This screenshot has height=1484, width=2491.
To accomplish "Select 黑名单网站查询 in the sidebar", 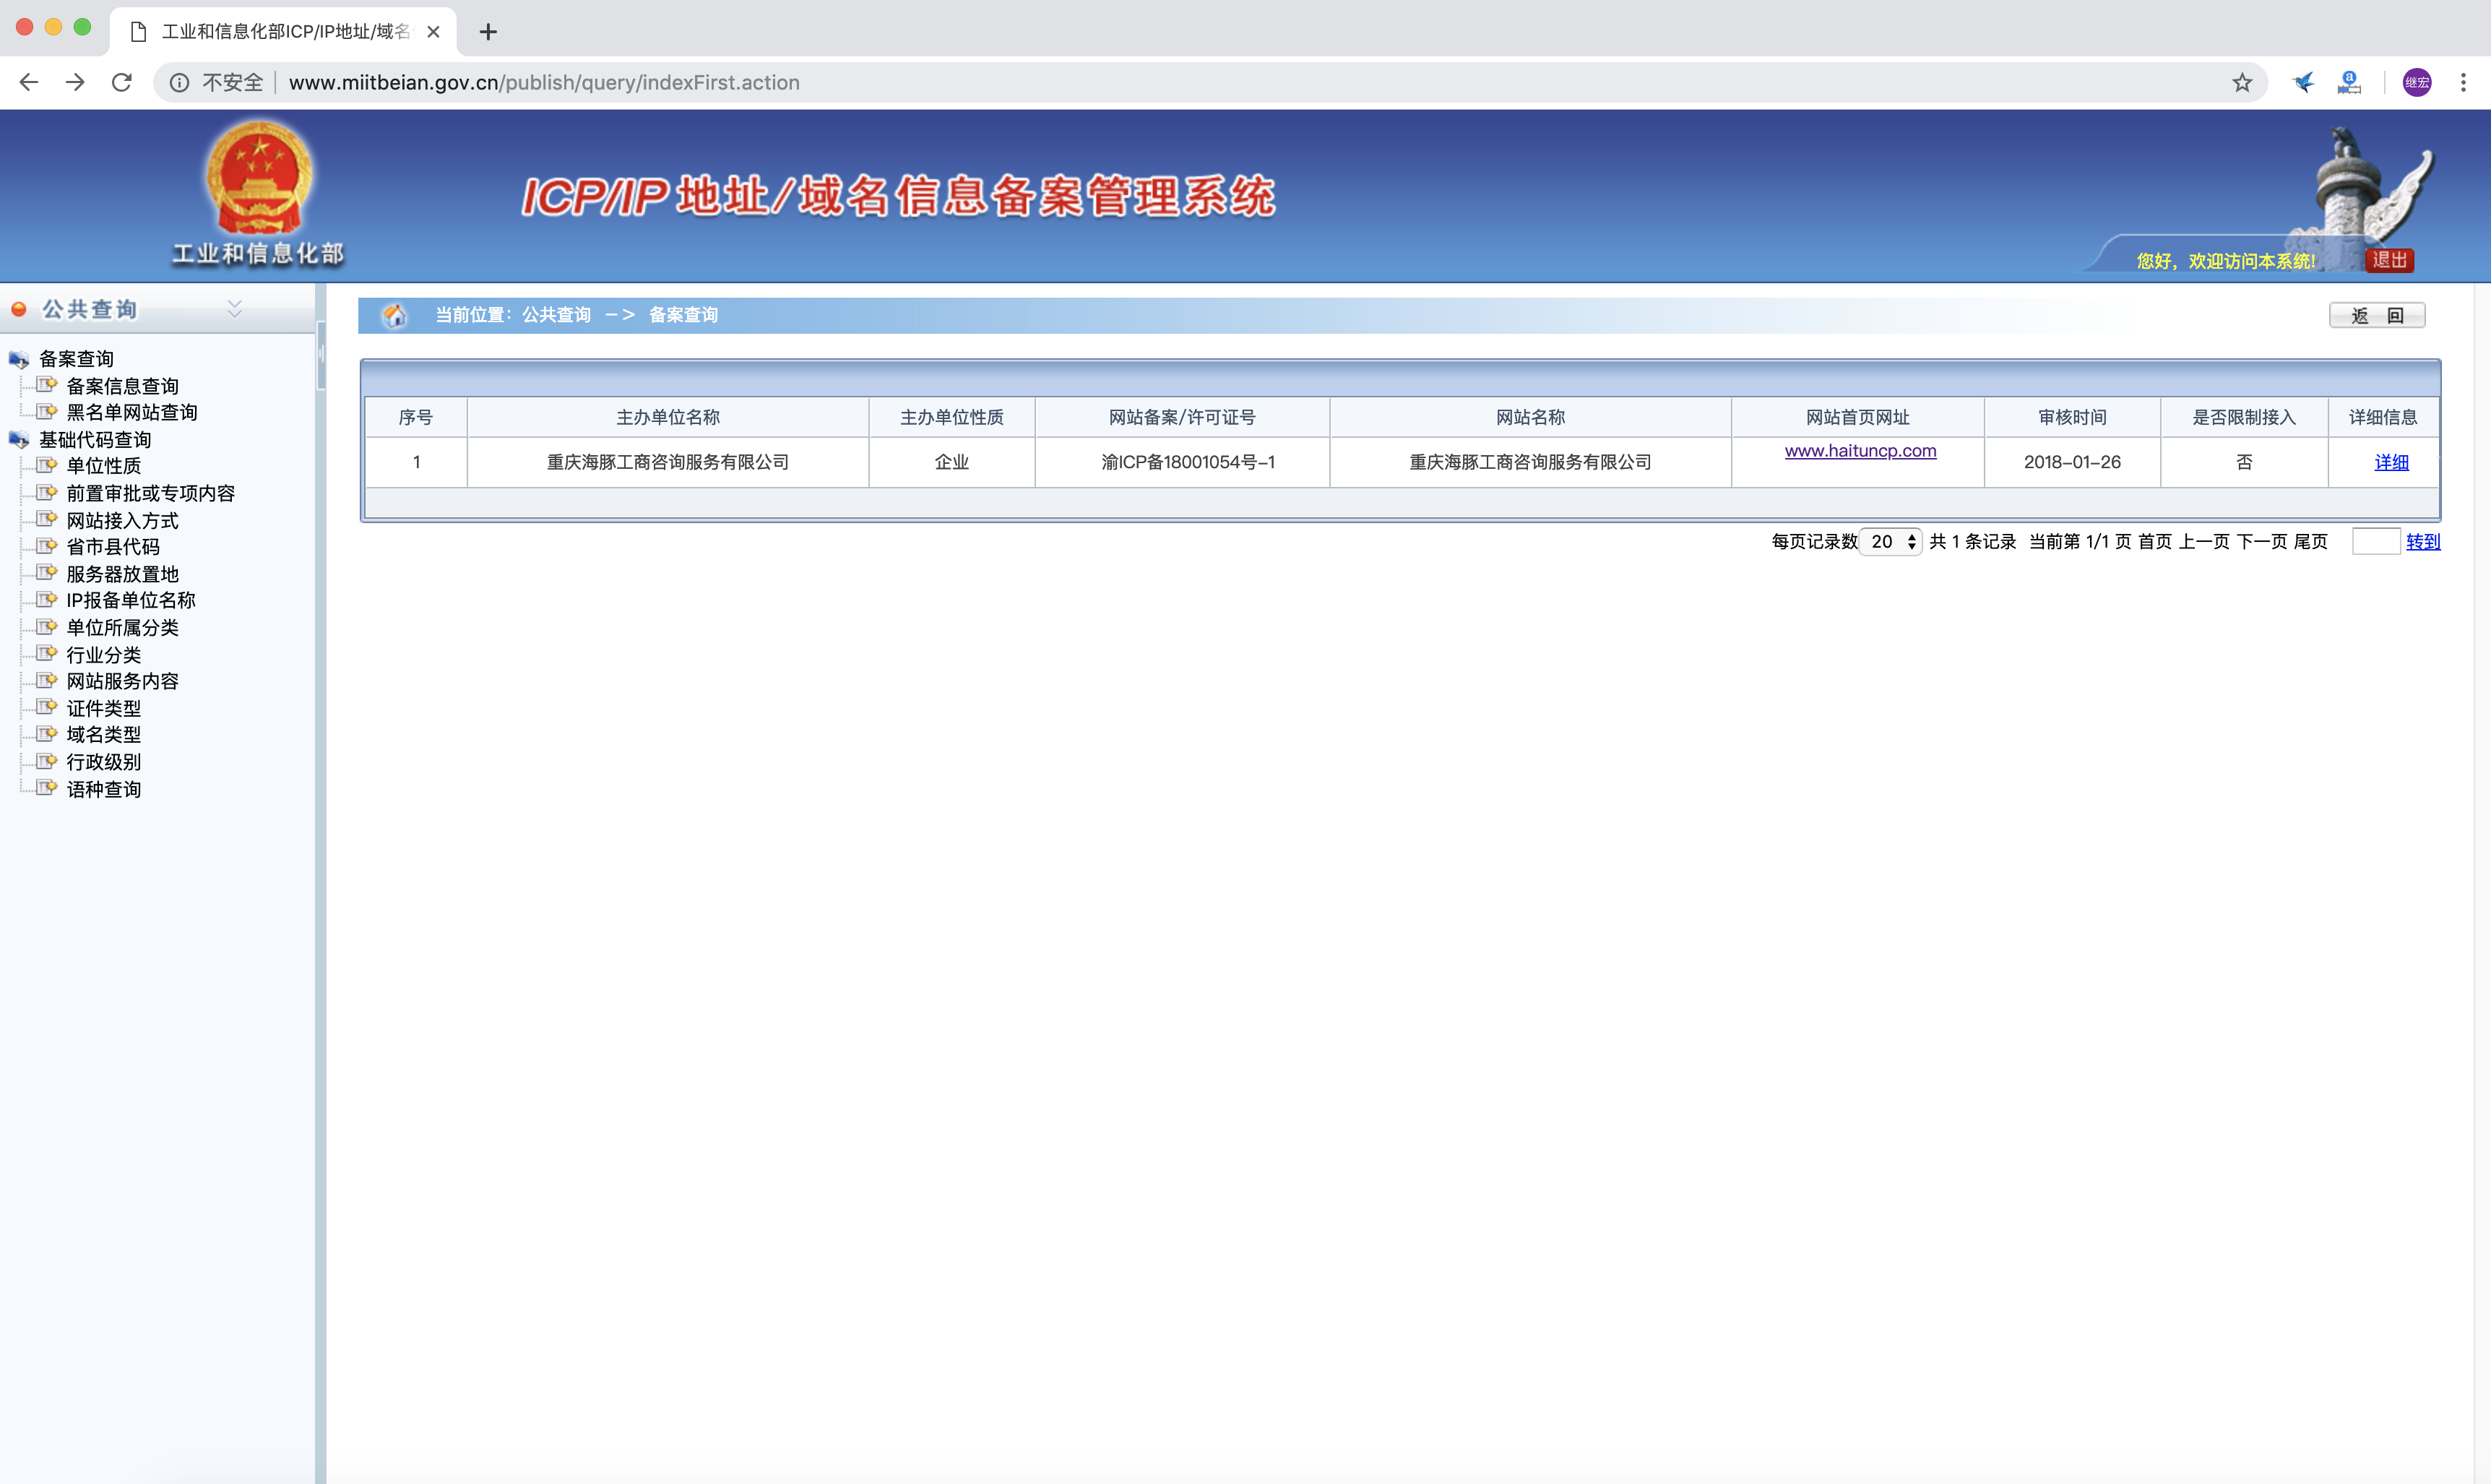I will click(131, 412).
